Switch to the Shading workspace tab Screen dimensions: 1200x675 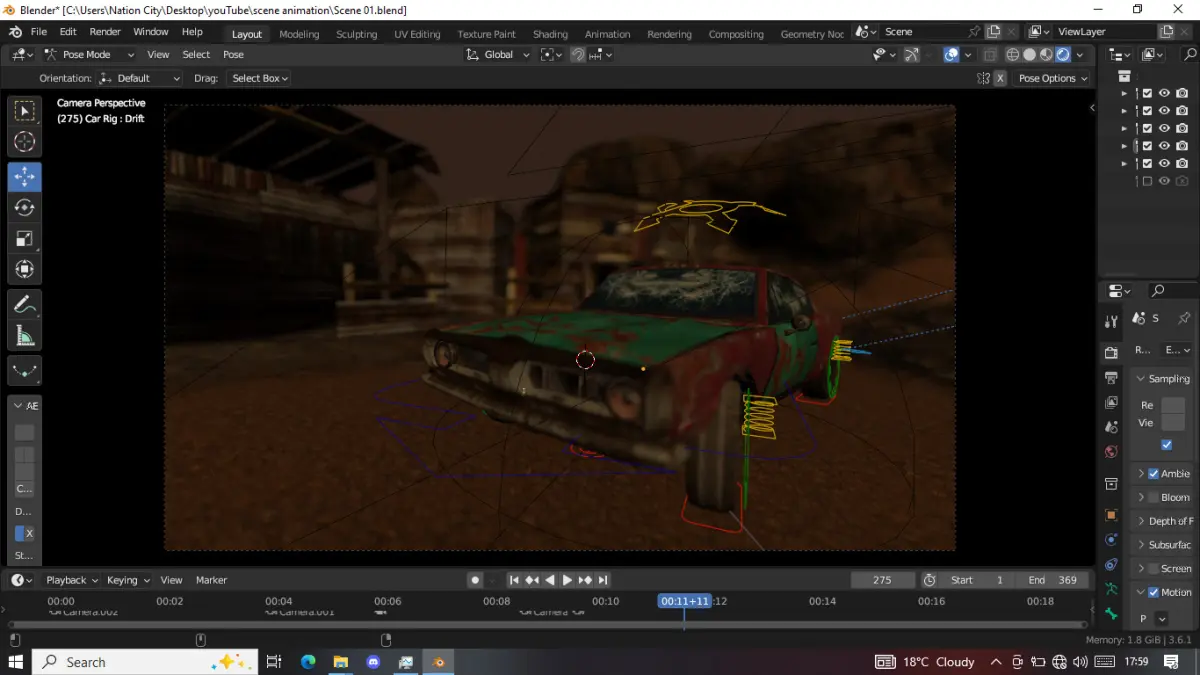click(x=550, y=34)
